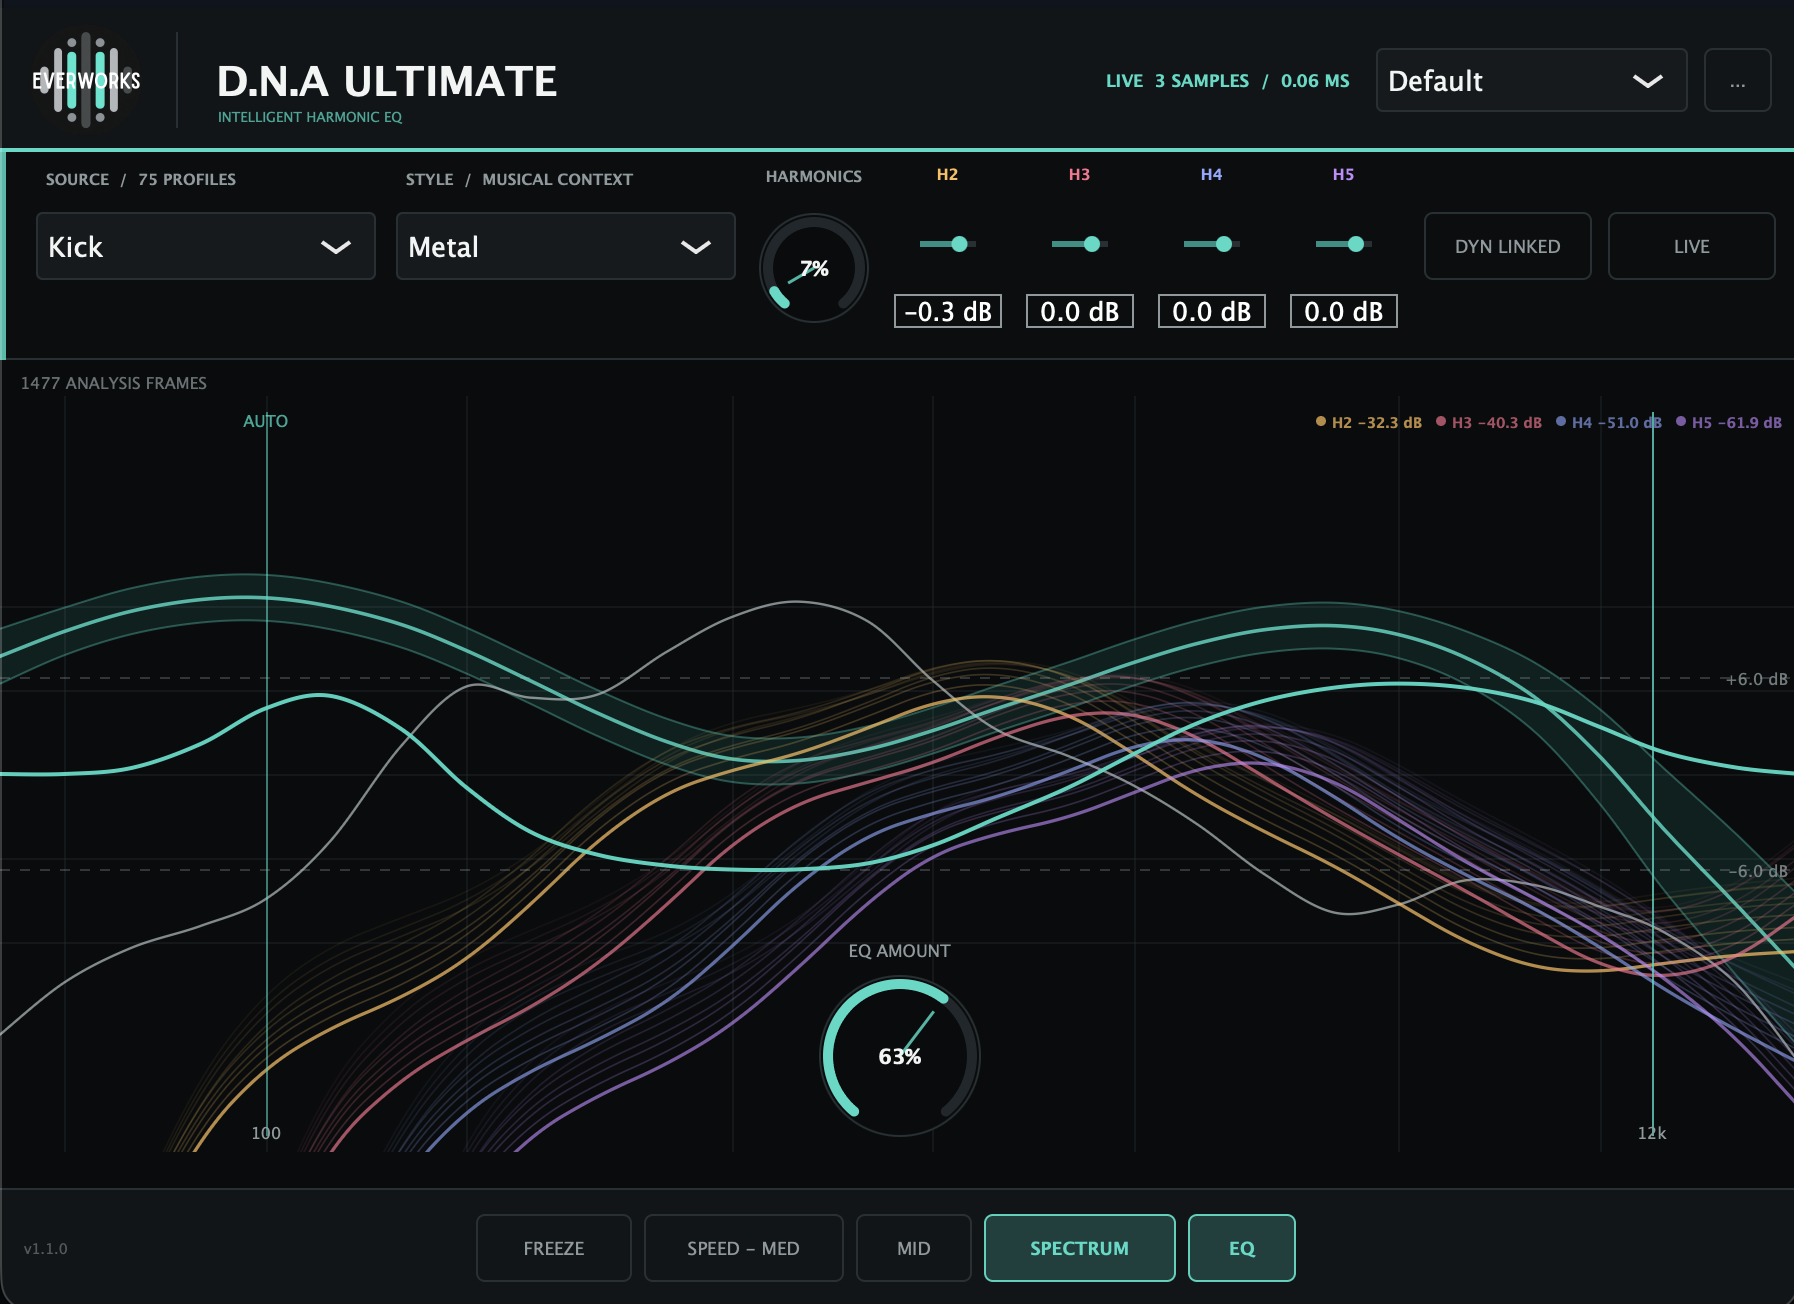The width and height of the screenshot is (1794, 1304).
Task: Click the MID channel button
Action: tap(913, 1248)
